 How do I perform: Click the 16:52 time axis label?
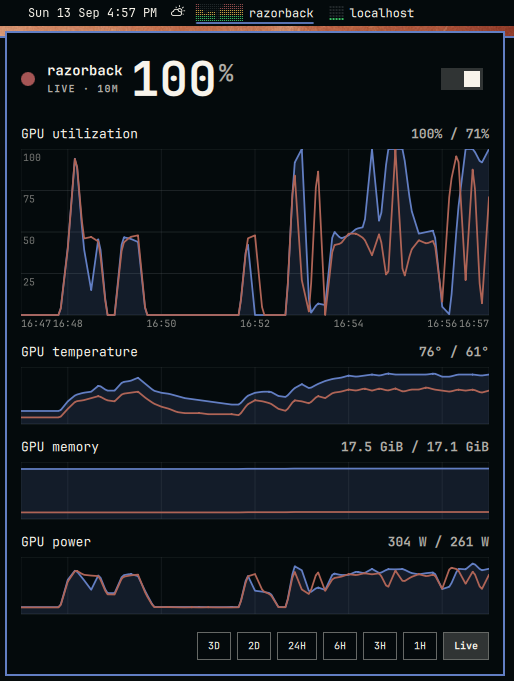click(255, 324)
